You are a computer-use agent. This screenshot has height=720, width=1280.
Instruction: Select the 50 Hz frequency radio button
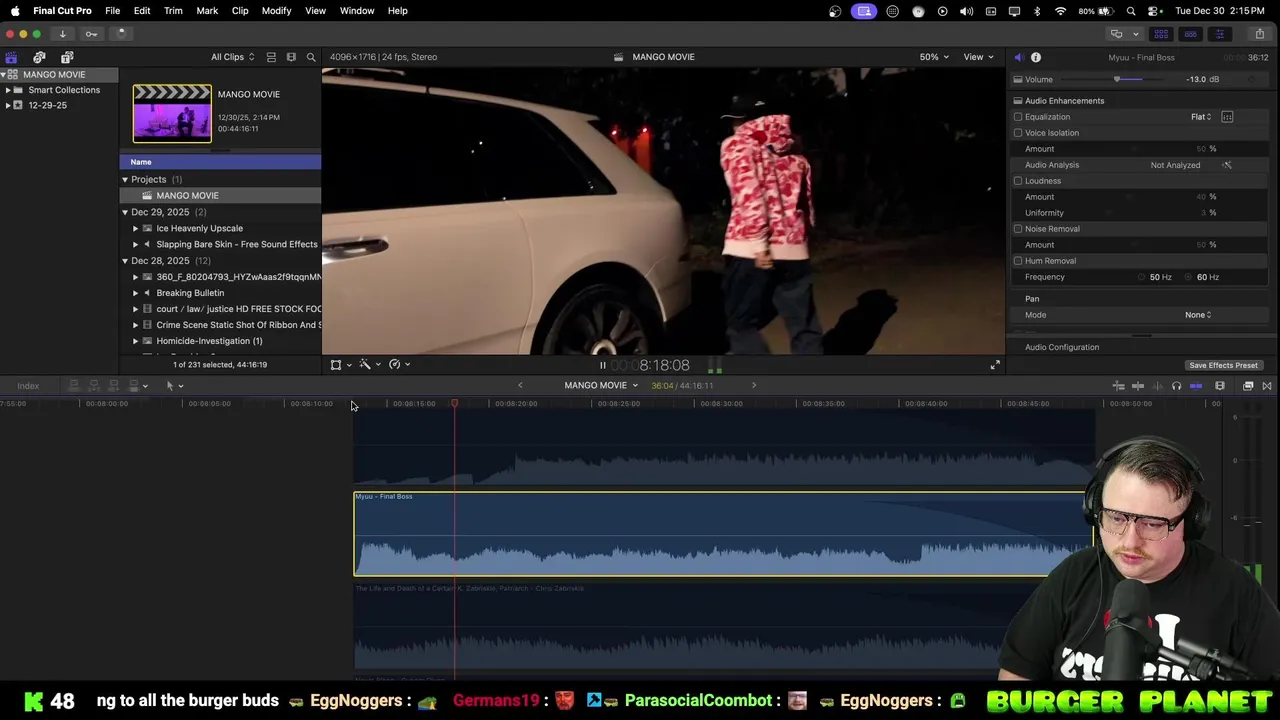click(1142, 277)
